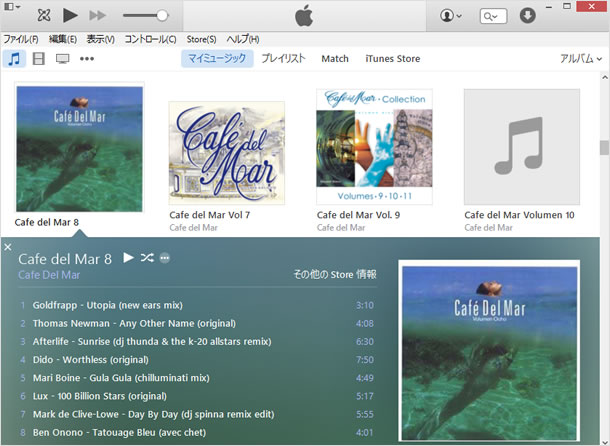
Task: Click the 7:50 duration of Dido track
Action: [x=365, y=360]
